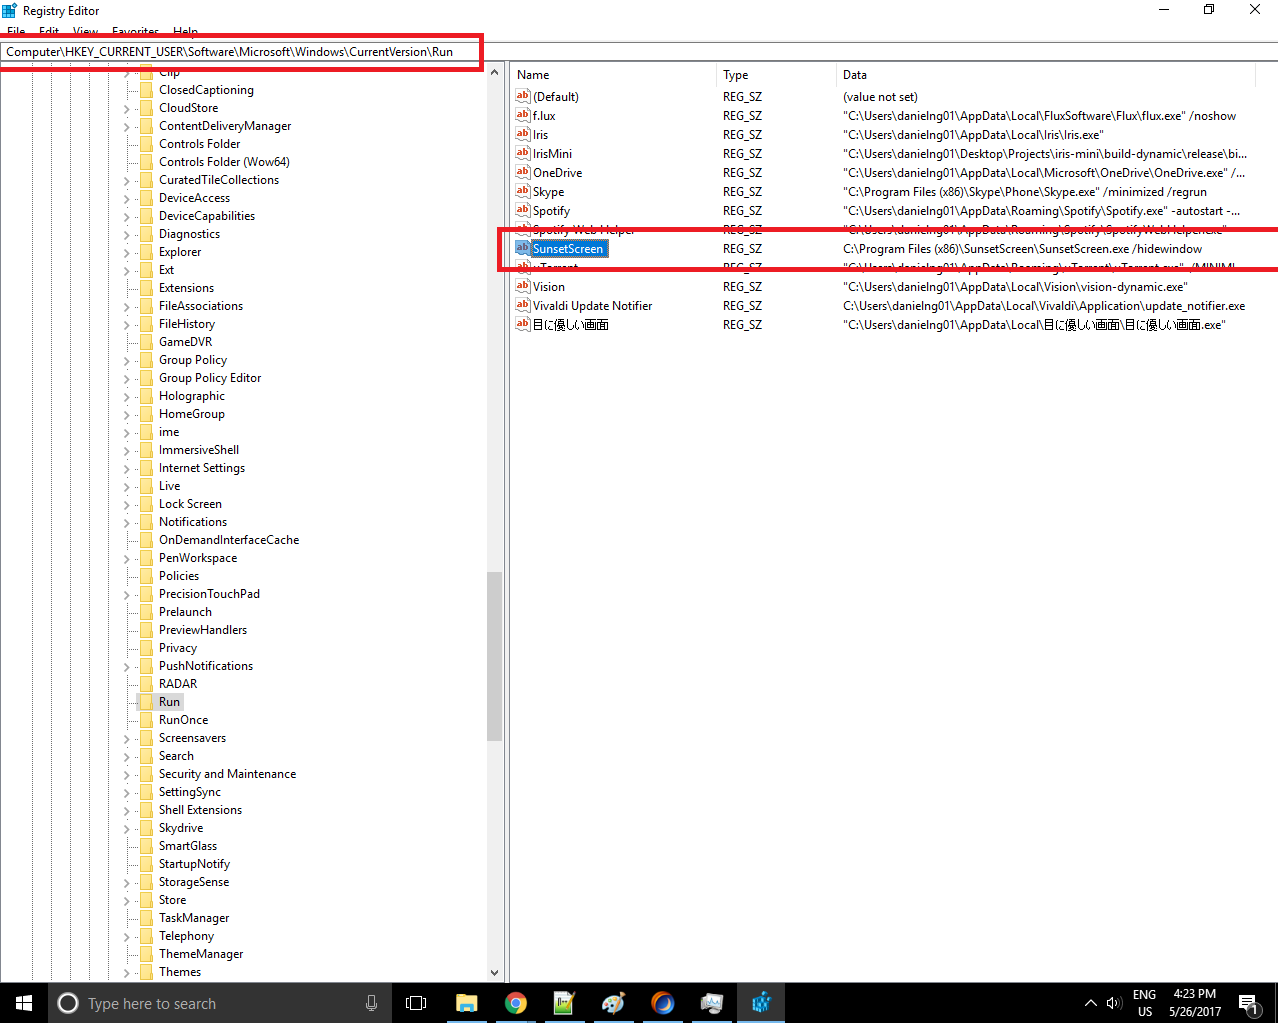1278x1023 pixels.
Task: Select the Lock Screen key
Action: (190, 504)
